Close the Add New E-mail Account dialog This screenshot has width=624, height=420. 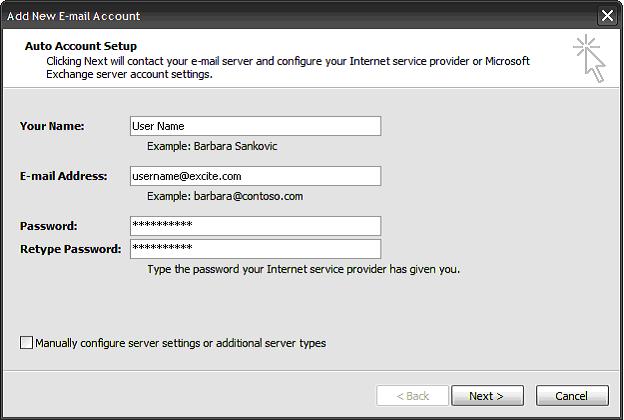click(607, 16)
